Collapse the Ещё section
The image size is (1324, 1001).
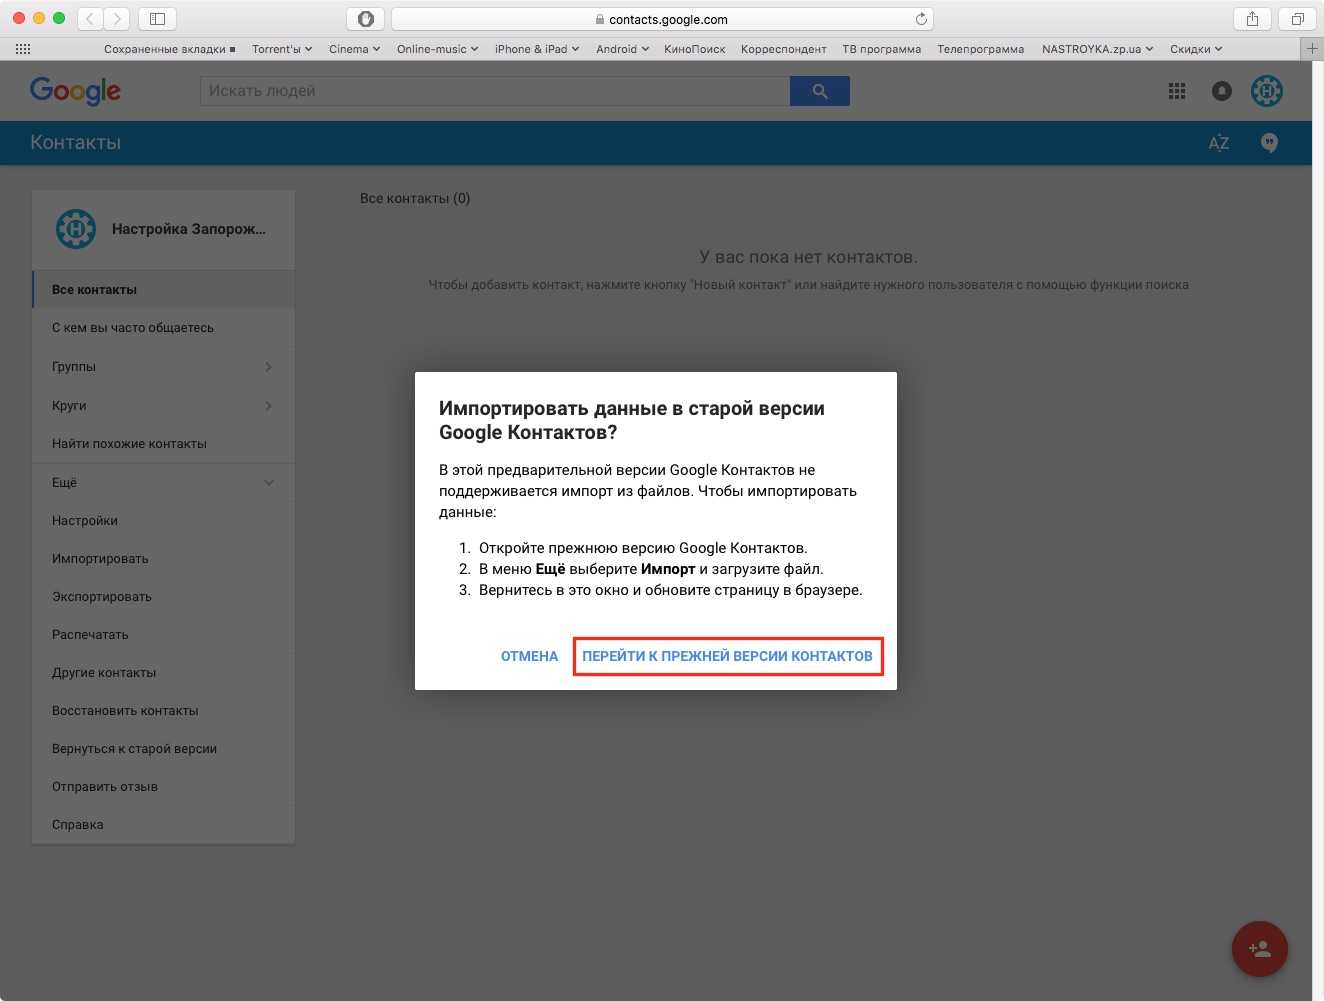click(268, 483)
